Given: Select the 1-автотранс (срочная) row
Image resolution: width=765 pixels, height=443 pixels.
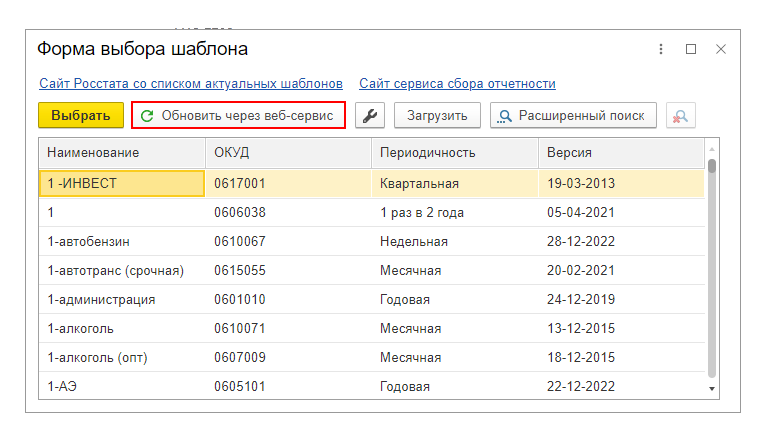Looking at the screenshot, I should pyautogui.click(x=372, y=270).
